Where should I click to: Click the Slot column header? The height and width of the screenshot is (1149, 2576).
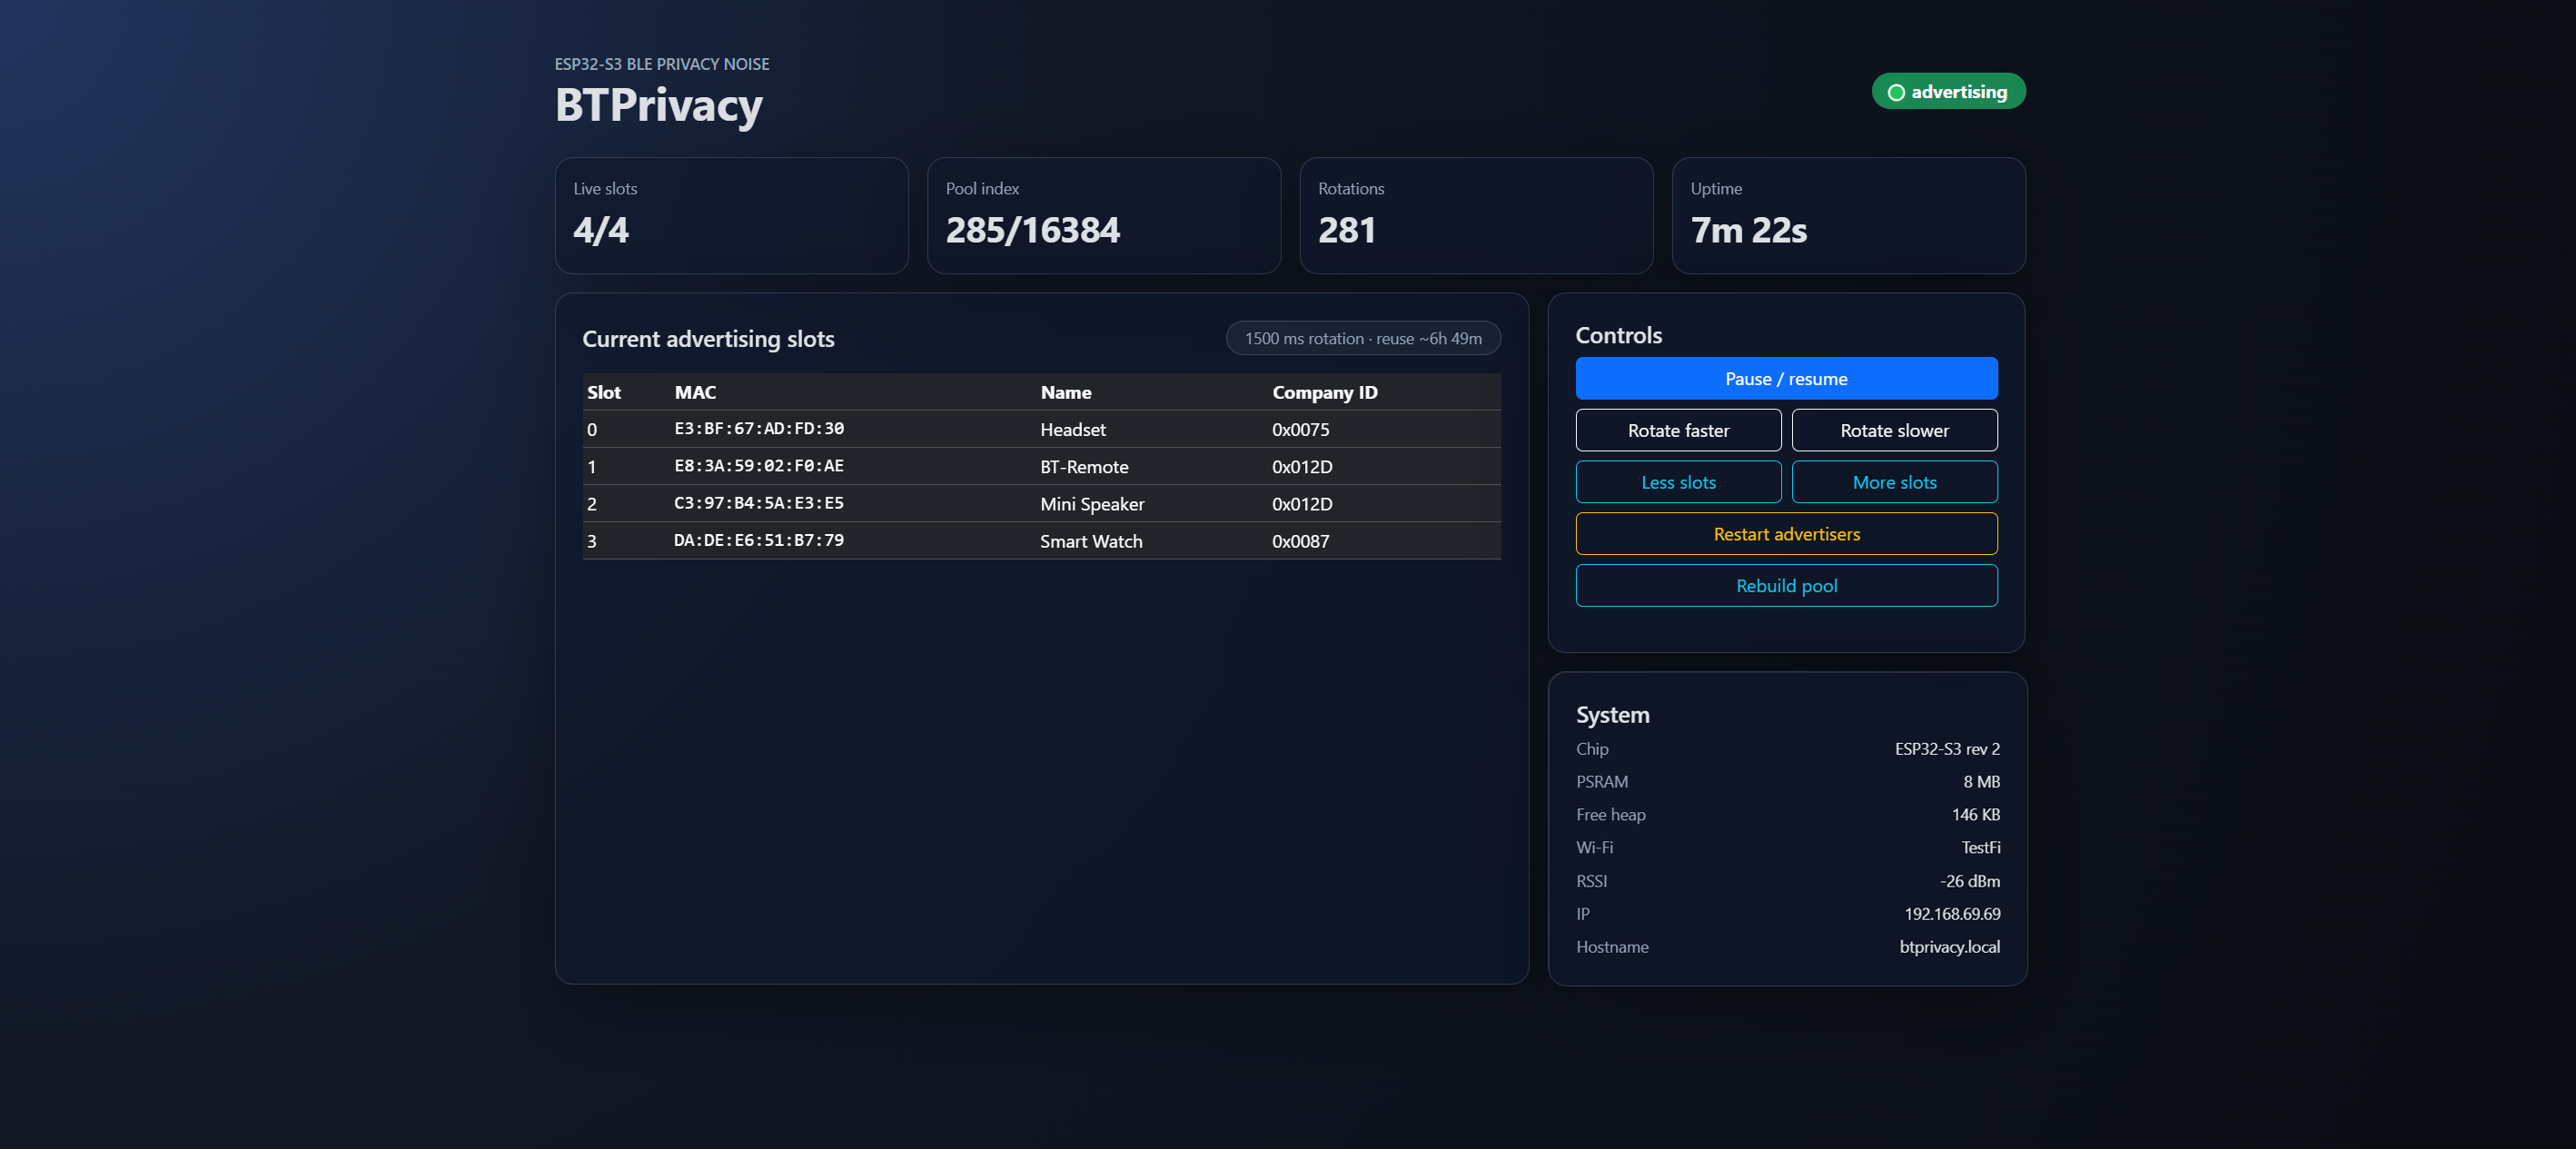point(604,393)
